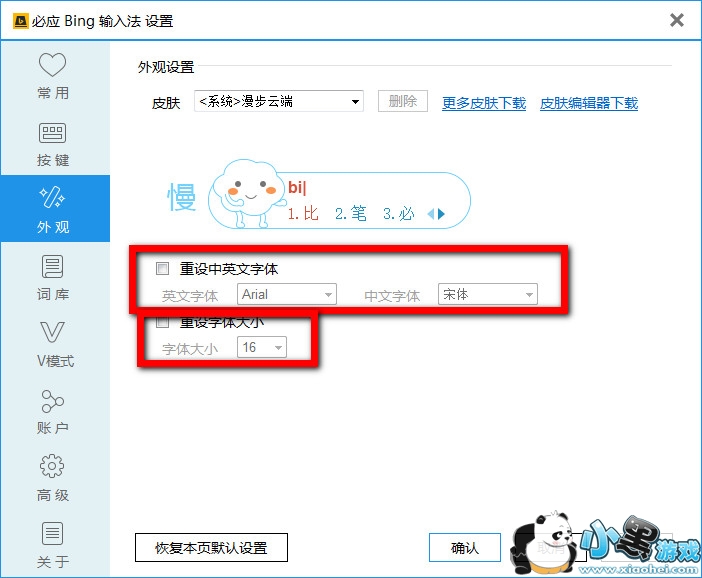This screenshot has height=578, width=702.
Task: Select the 外观 appearance wand icon
Action: (52, 197)
